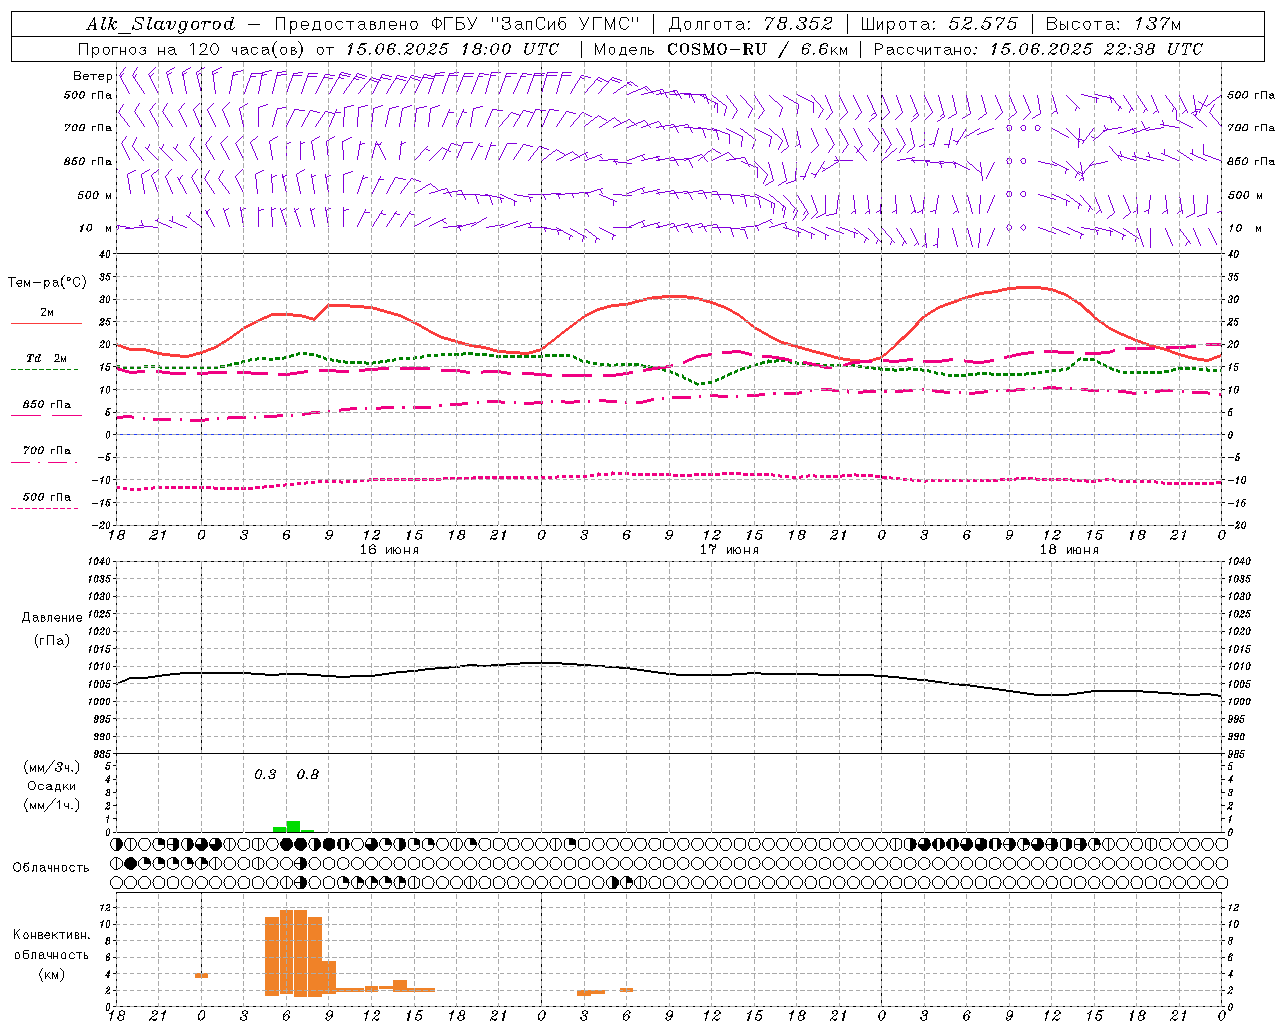Screen dimensions: 1280x1024
Task: Click the 'Td 2м' dew point legend entry
Action: 46,358
